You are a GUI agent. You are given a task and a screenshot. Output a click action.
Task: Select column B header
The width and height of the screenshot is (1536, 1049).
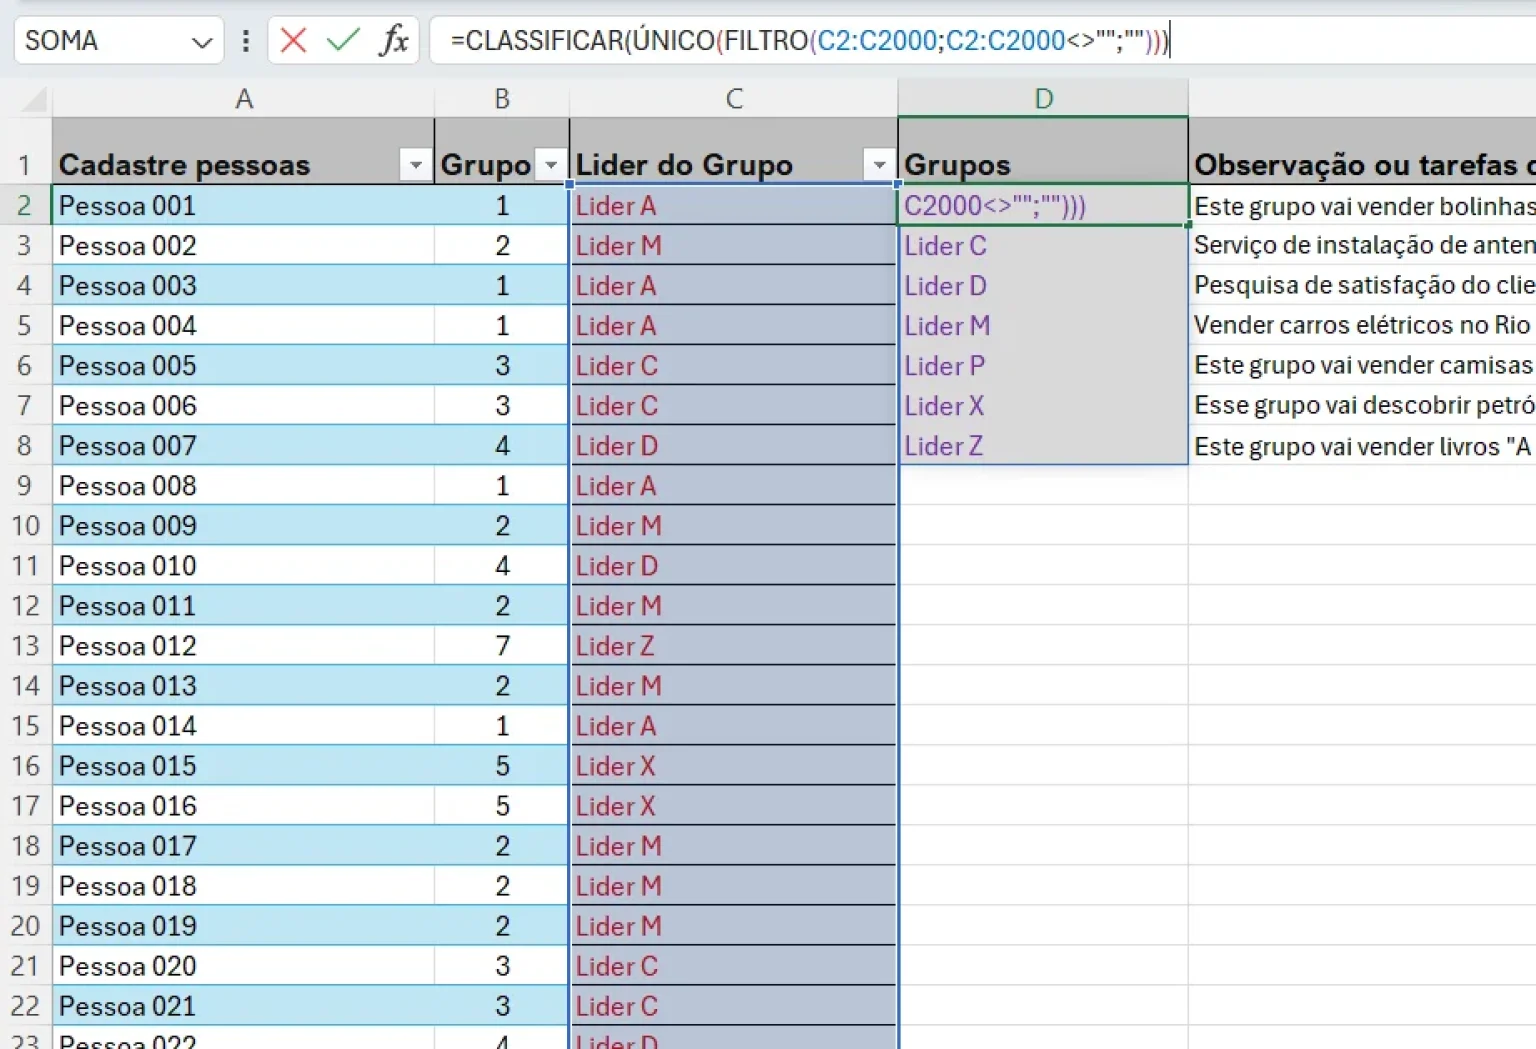pyautogui.click(x=502, y=99)
